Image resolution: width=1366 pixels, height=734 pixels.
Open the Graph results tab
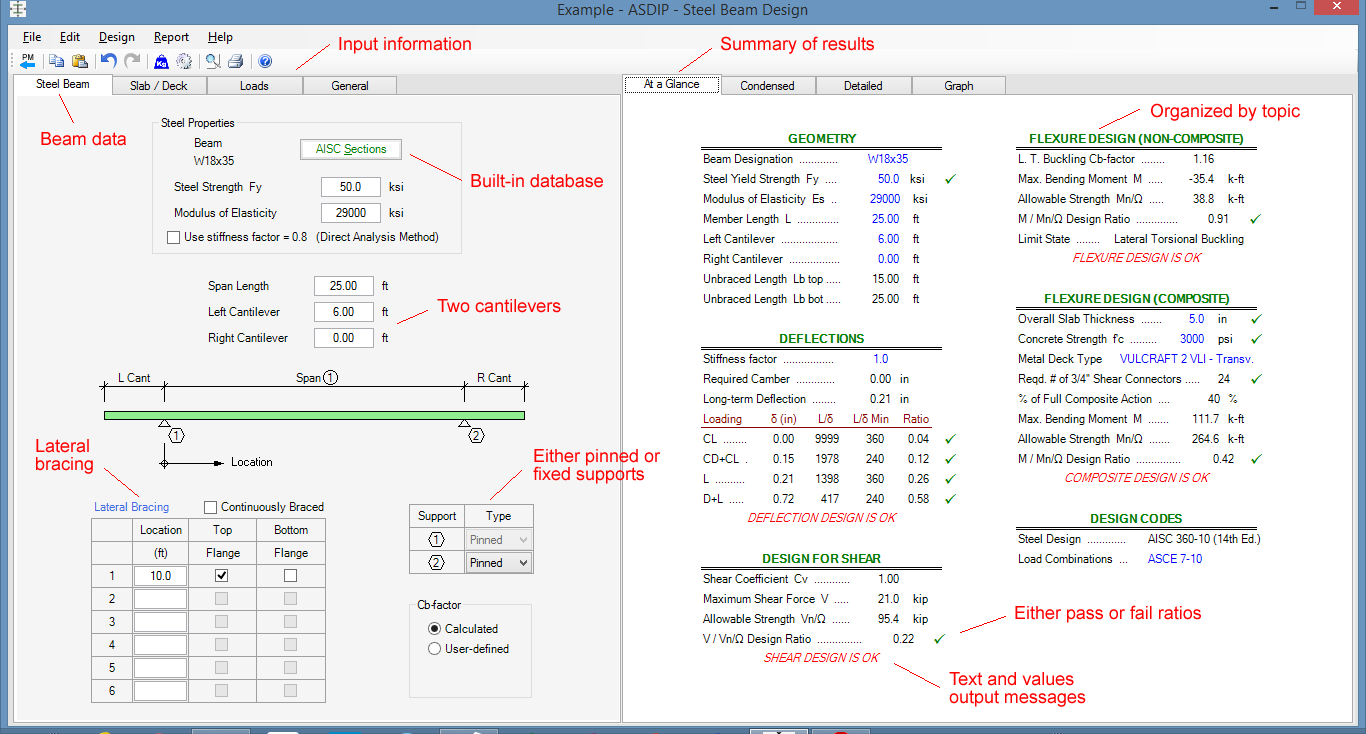click(x=959, y=86)
